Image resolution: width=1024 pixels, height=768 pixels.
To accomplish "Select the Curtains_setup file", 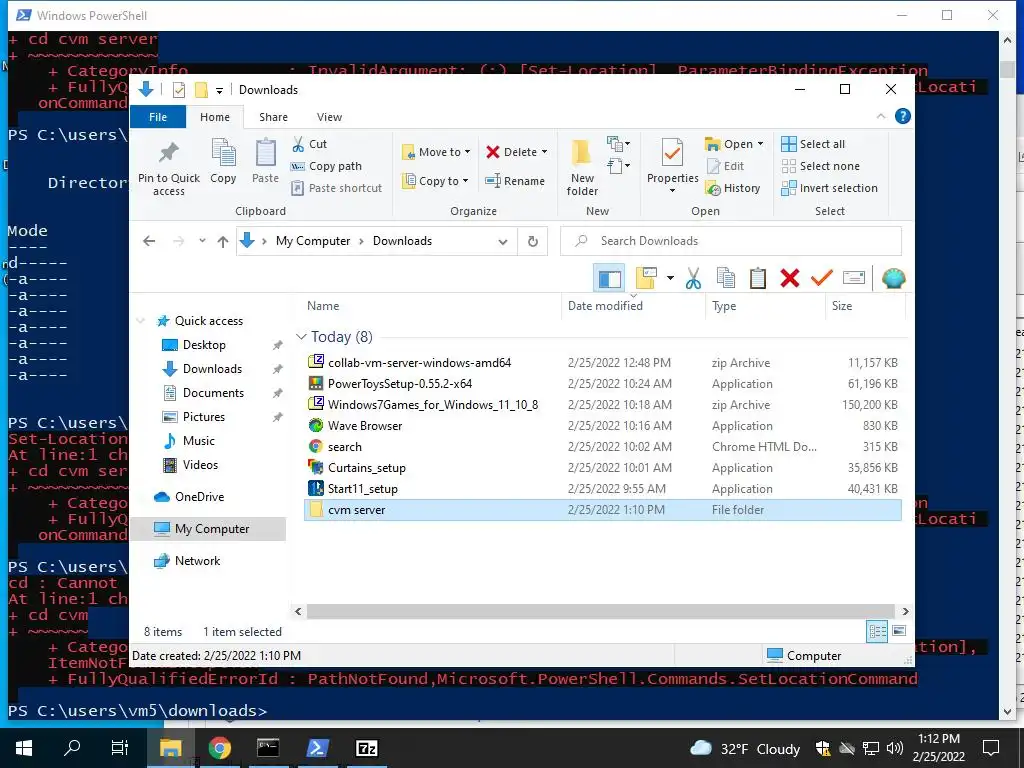I will tap(366, 468).
